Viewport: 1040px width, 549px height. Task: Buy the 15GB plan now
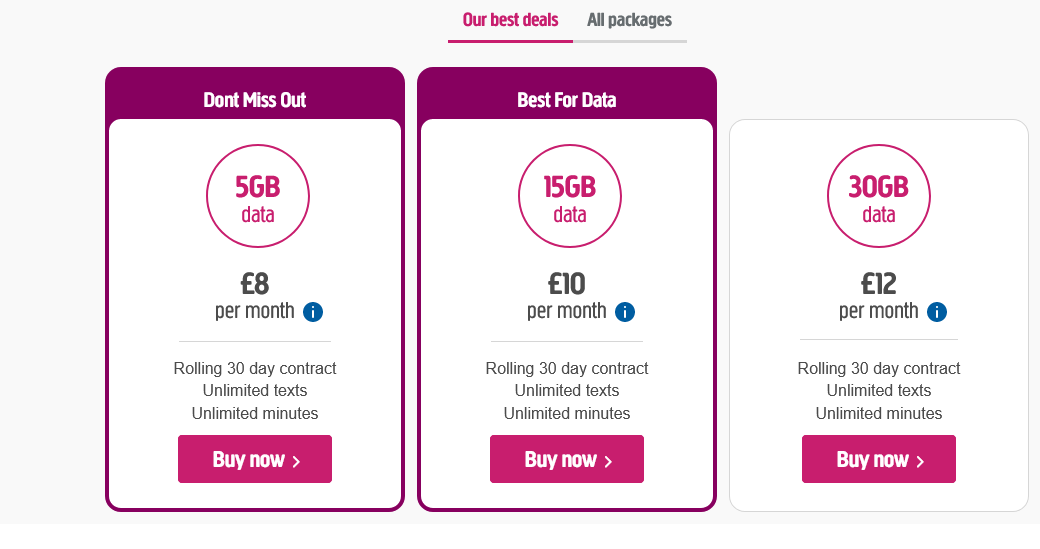tap(567, 459)
